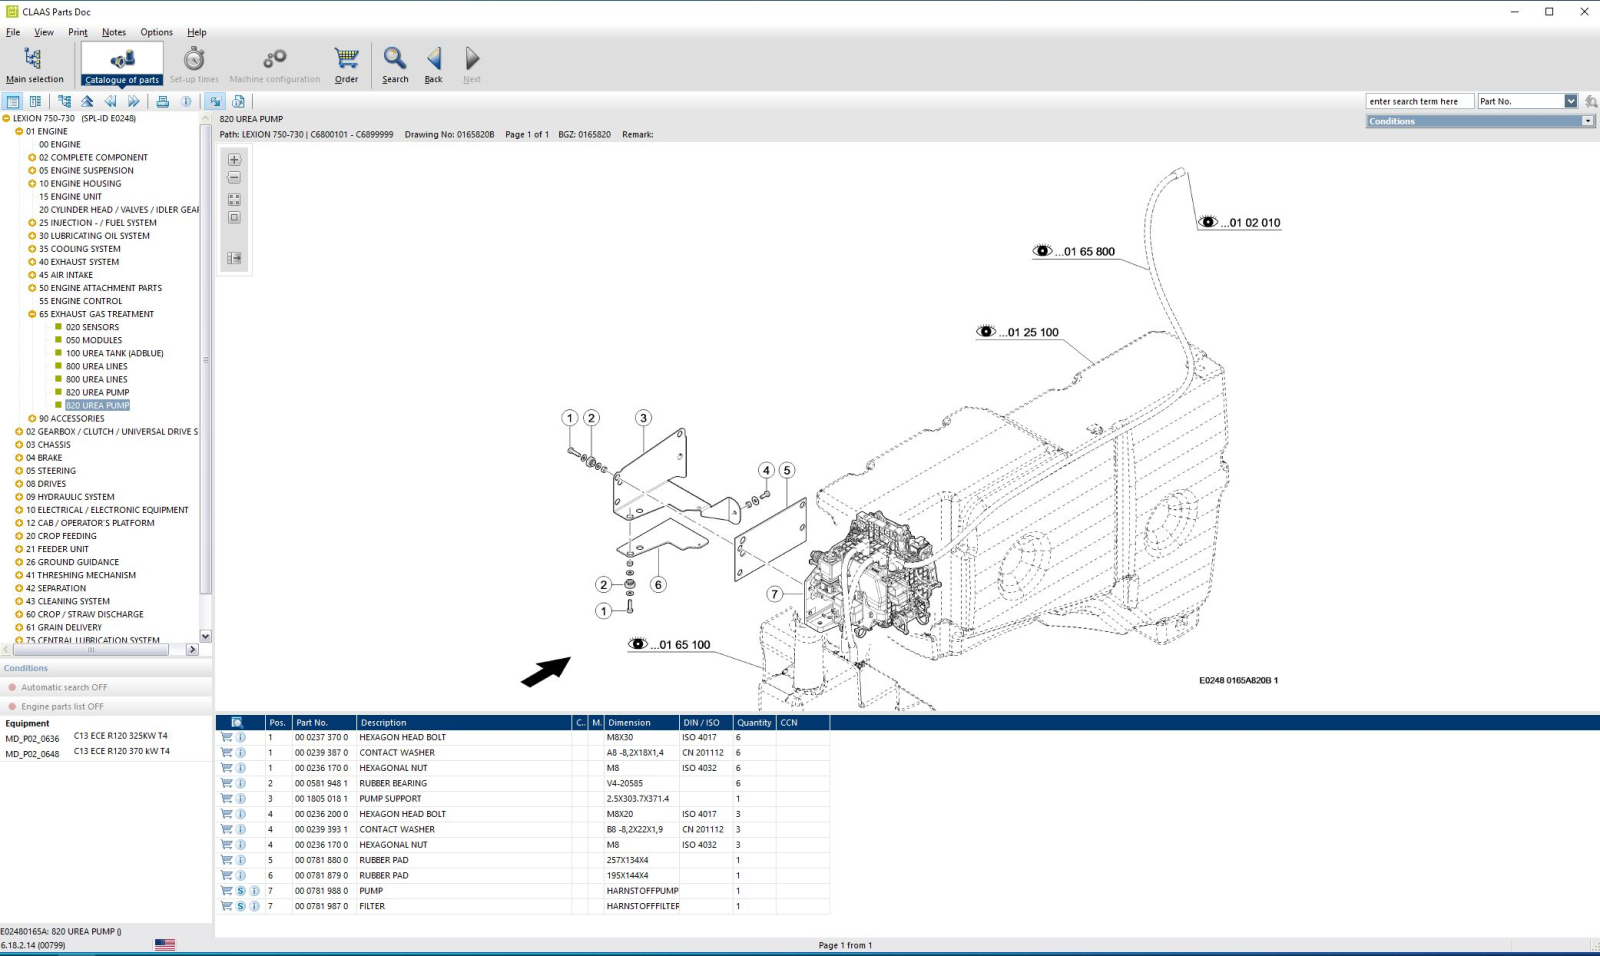Collapse 65 EXHAUST GAS TREATMENT node

point(32,315)
